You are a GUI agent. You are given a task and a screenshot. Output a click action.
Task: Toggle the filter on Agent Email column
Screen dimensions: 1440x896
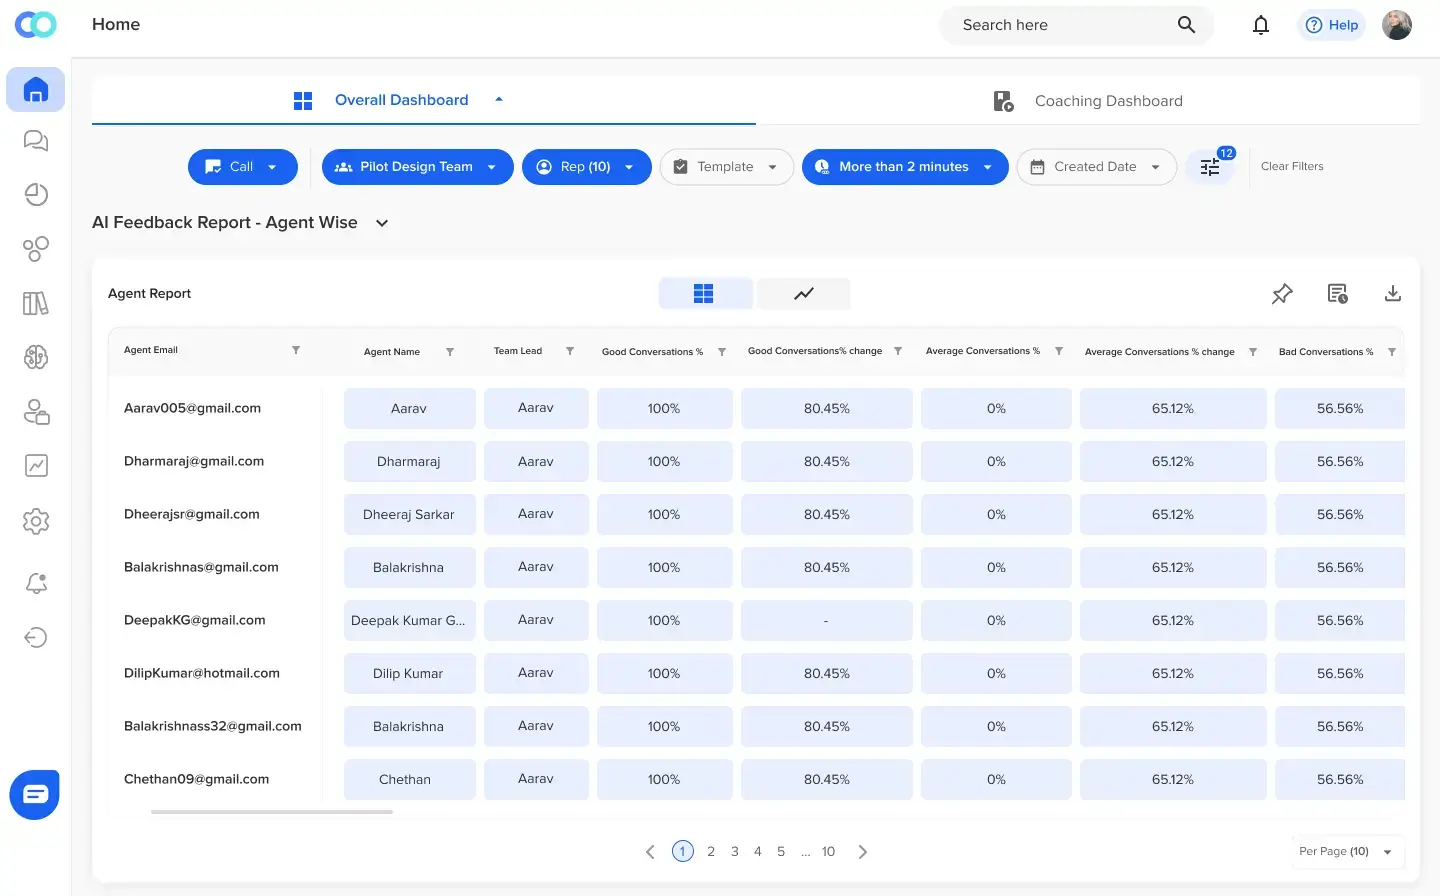point(296,351)
